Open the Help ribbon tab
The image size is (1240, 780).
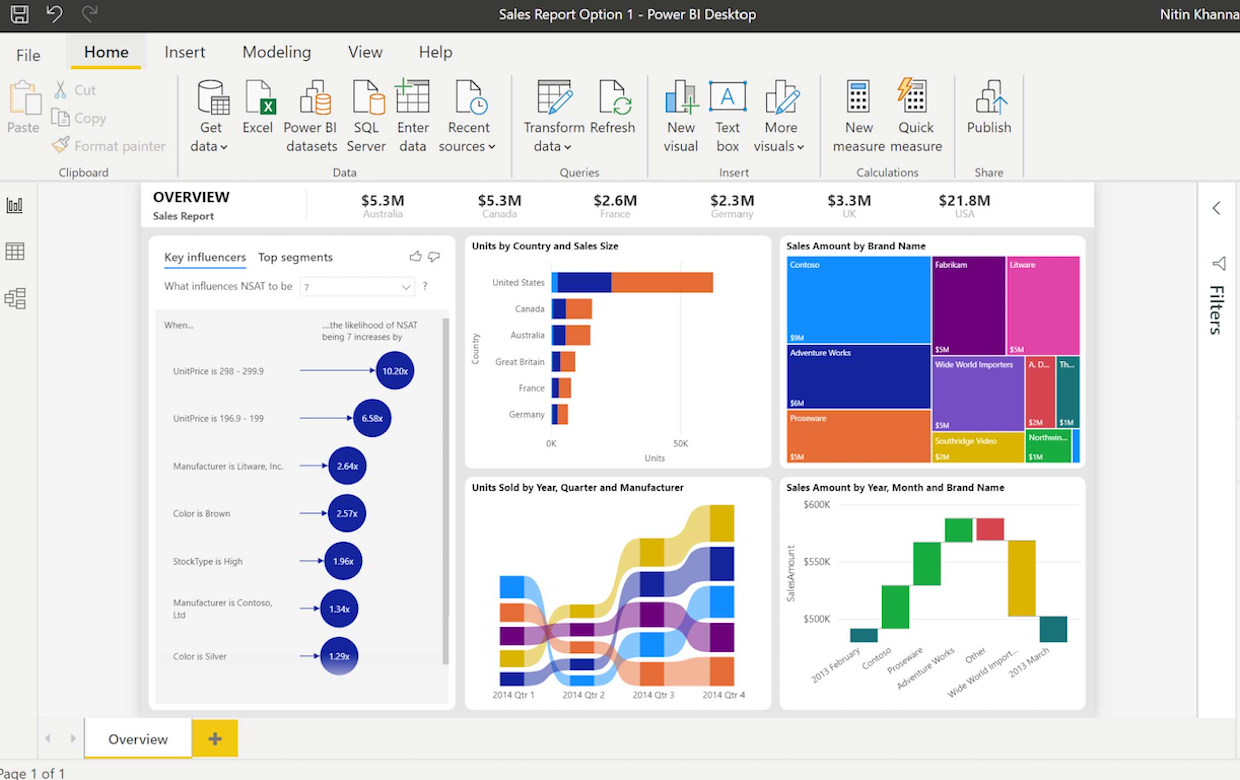tap(436, 52)
